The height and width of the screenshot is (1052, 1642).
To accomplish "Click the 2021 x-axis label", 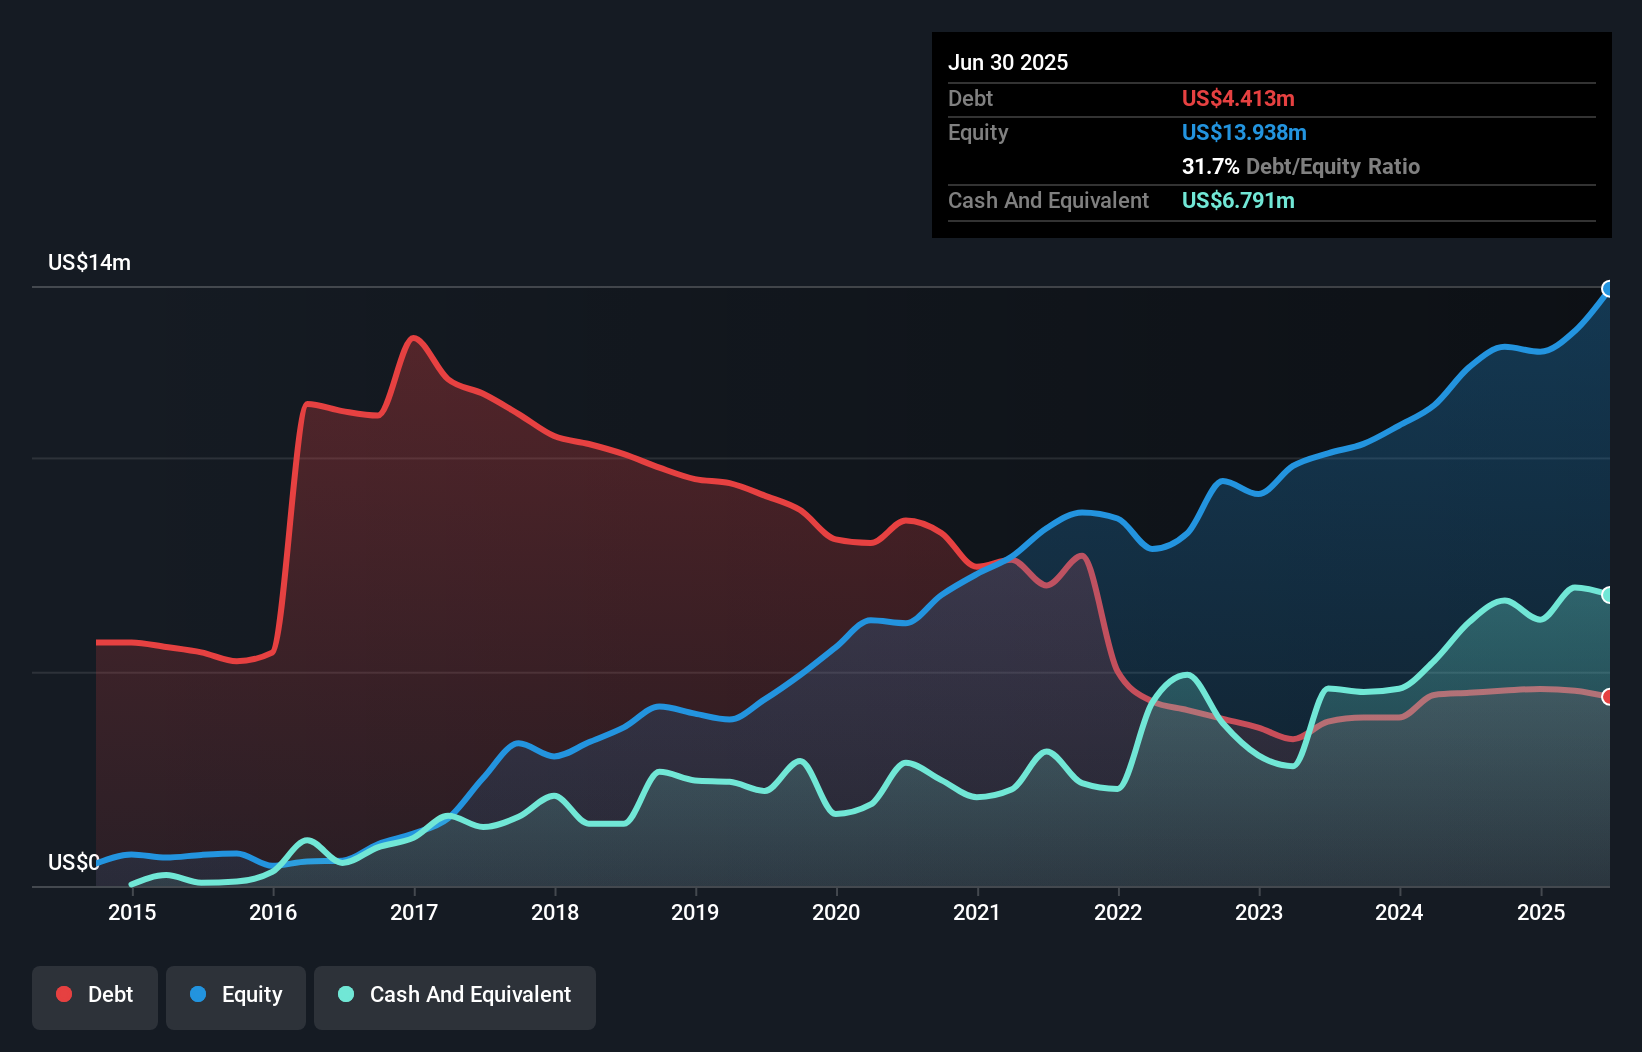I will pyautogui.click(x=977, y=912).
